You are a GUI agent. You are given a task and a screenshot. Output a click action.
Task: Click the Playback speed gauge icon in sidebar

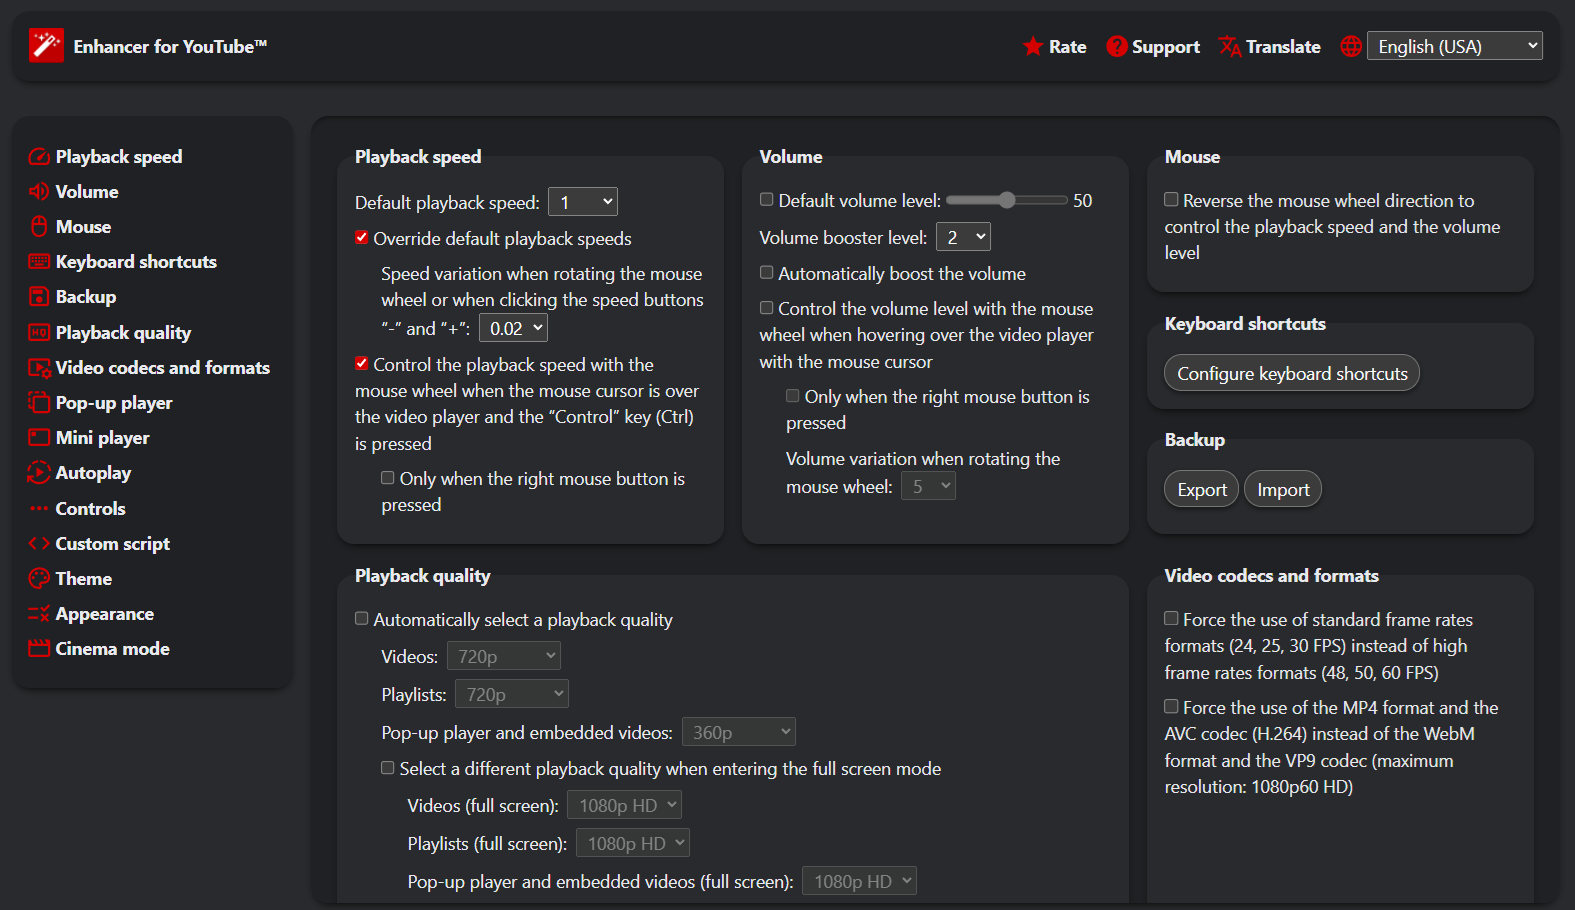click(39, 157)
